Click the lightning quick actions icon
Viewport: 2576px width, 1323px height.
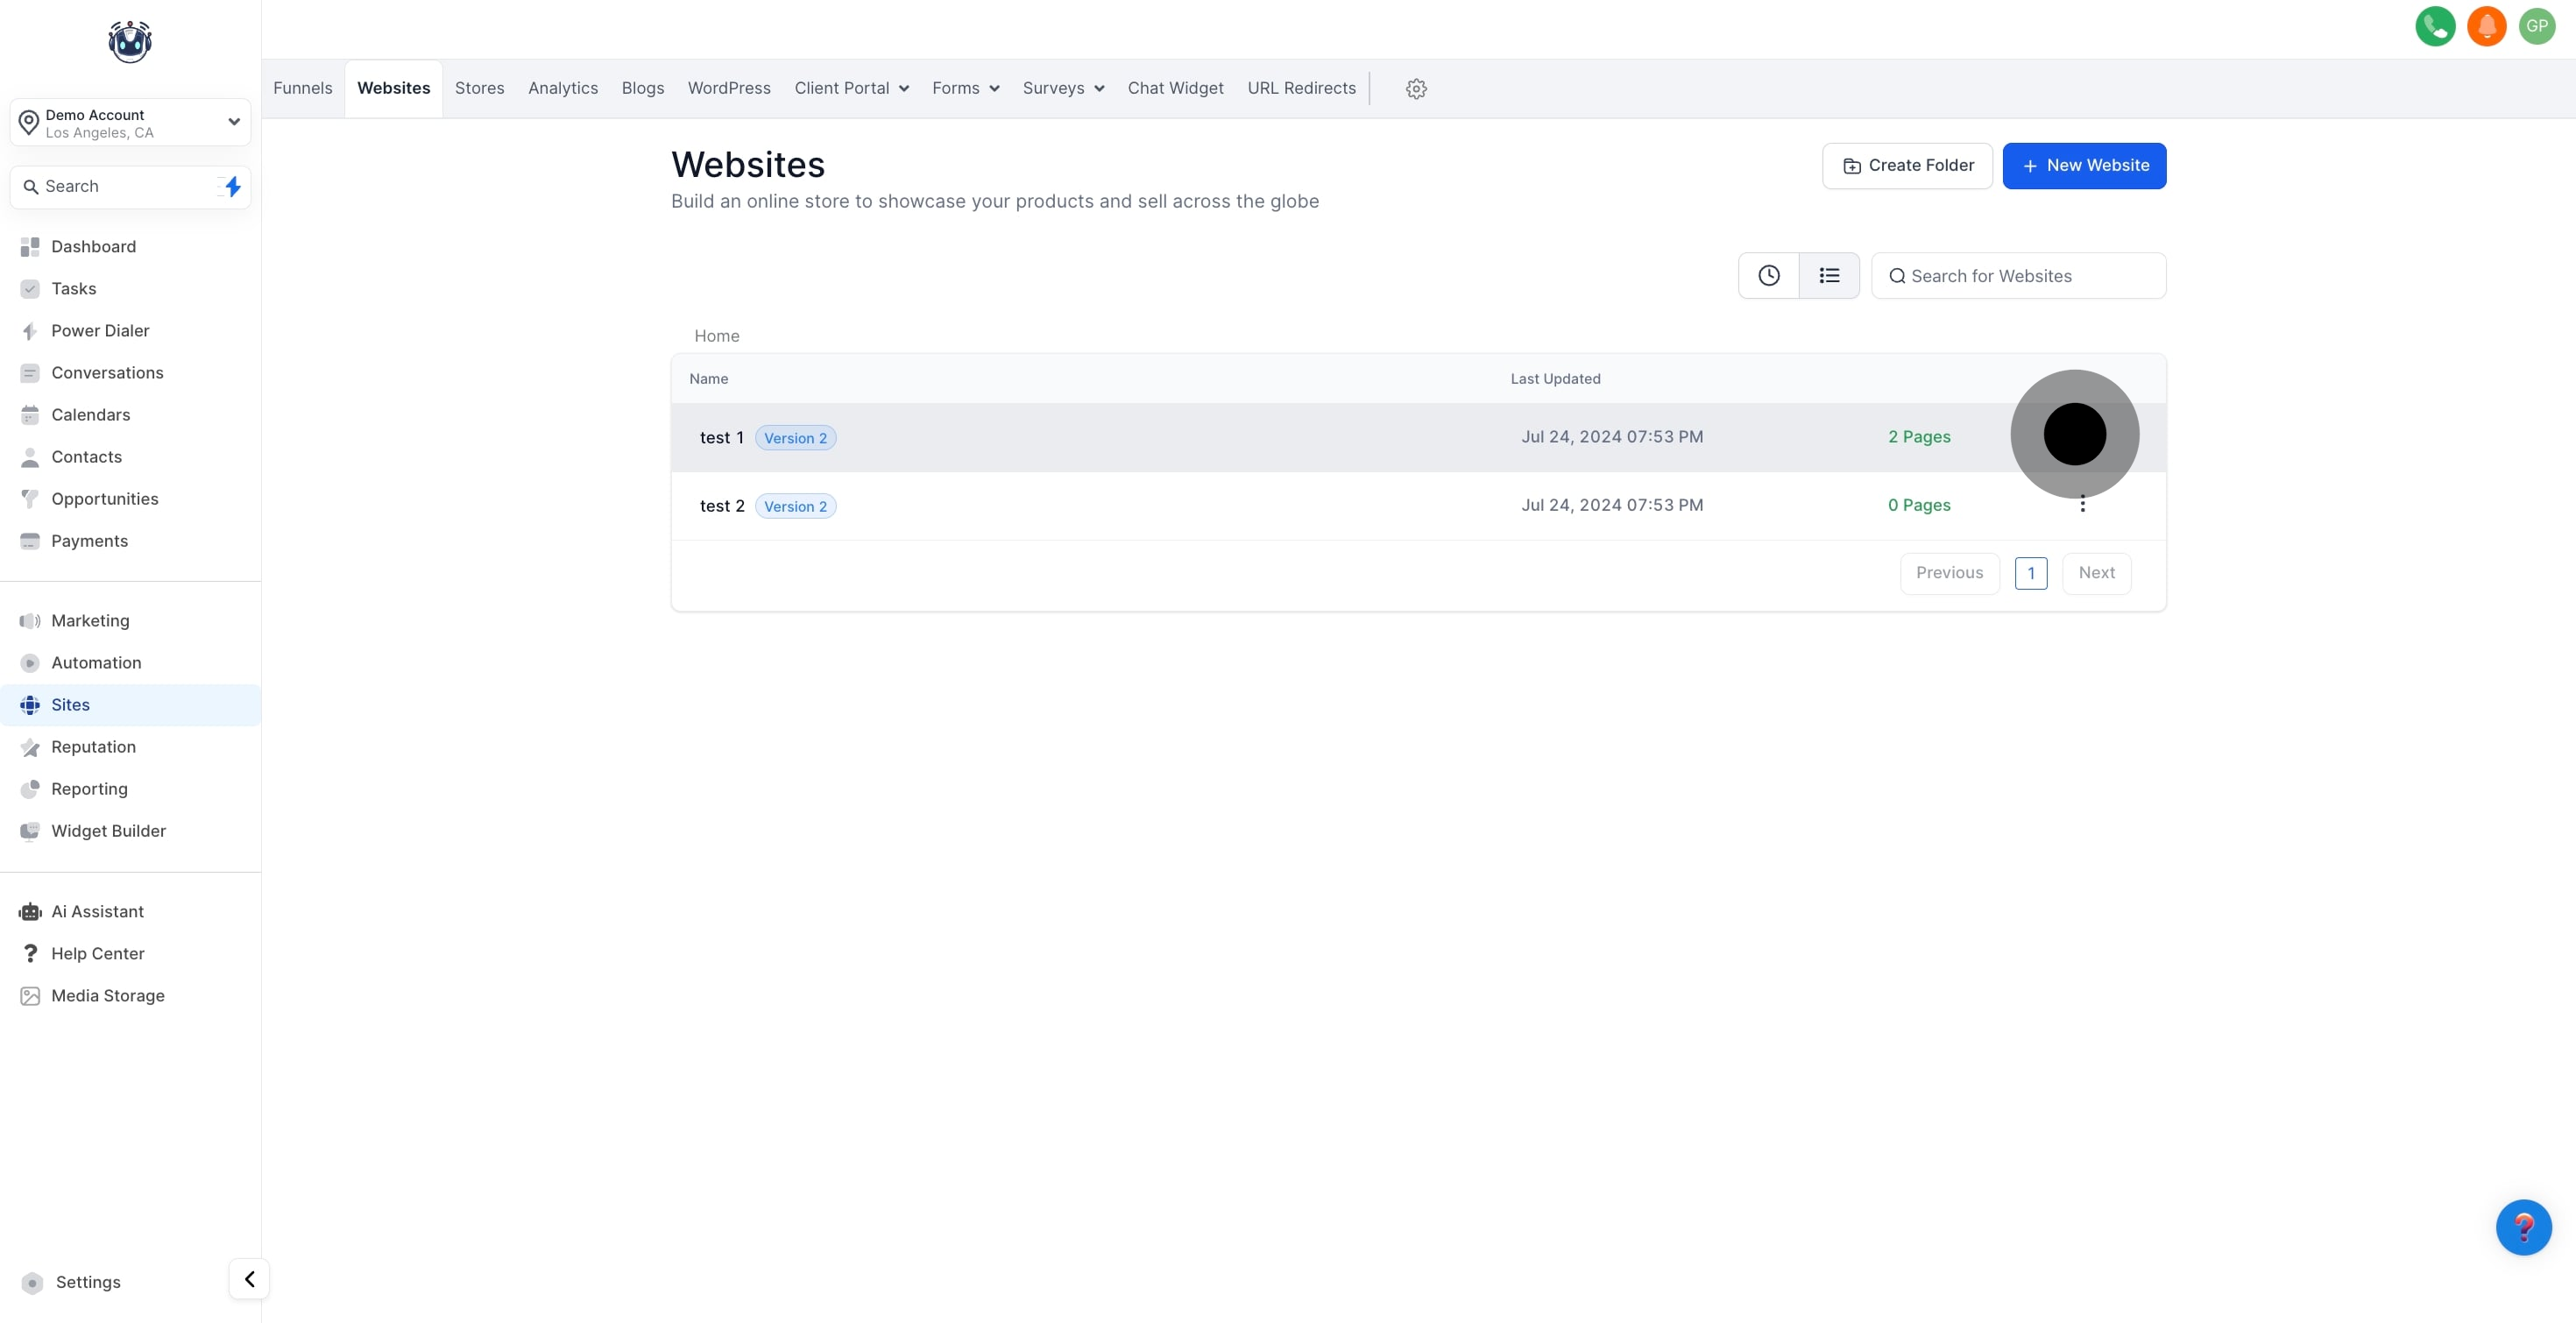click(232, 187)
